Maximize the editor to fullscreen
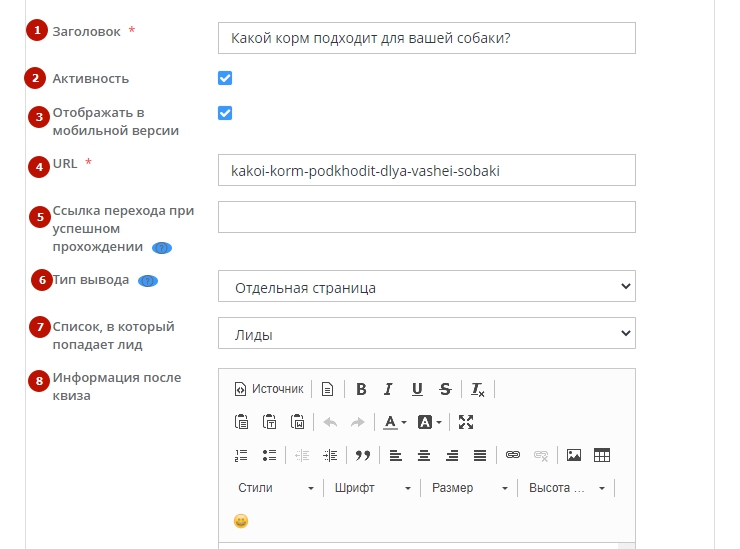This screenshot has width=740, height=549. 466,422
